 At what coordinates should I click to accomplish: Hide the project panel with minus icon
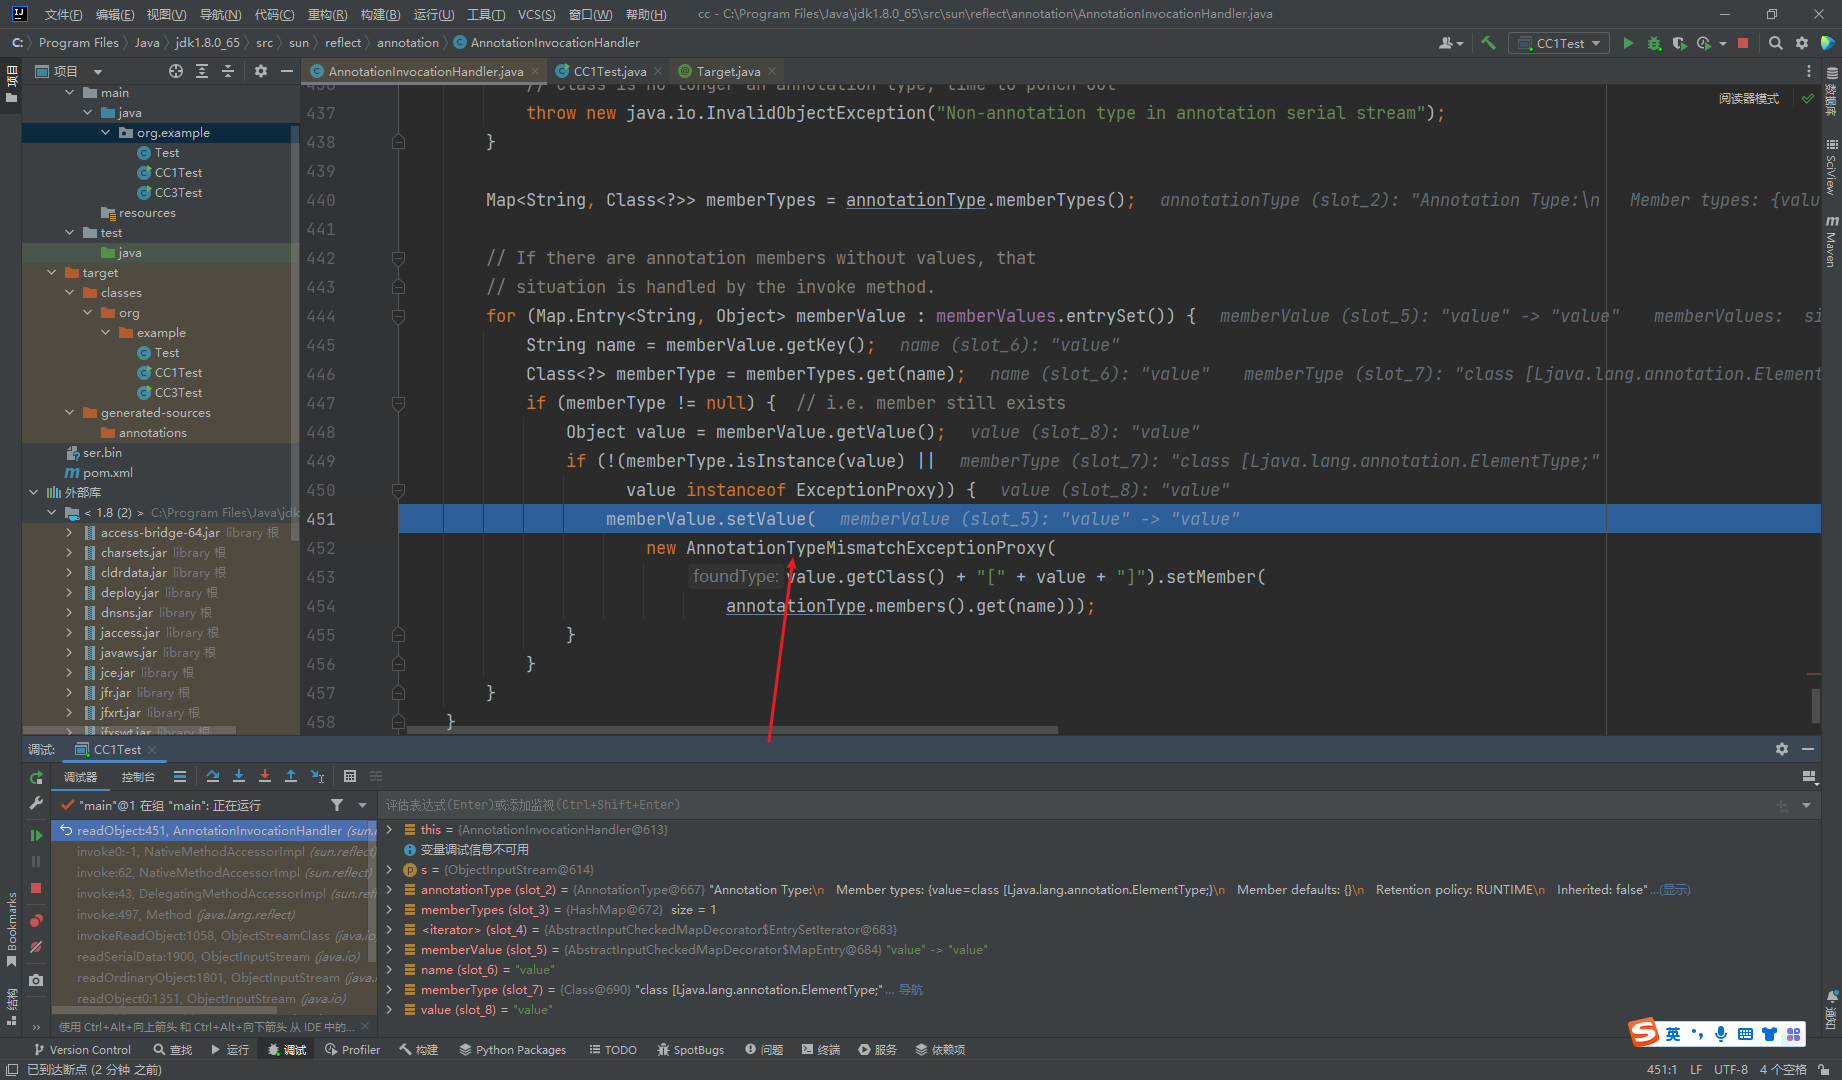[287, 71]
